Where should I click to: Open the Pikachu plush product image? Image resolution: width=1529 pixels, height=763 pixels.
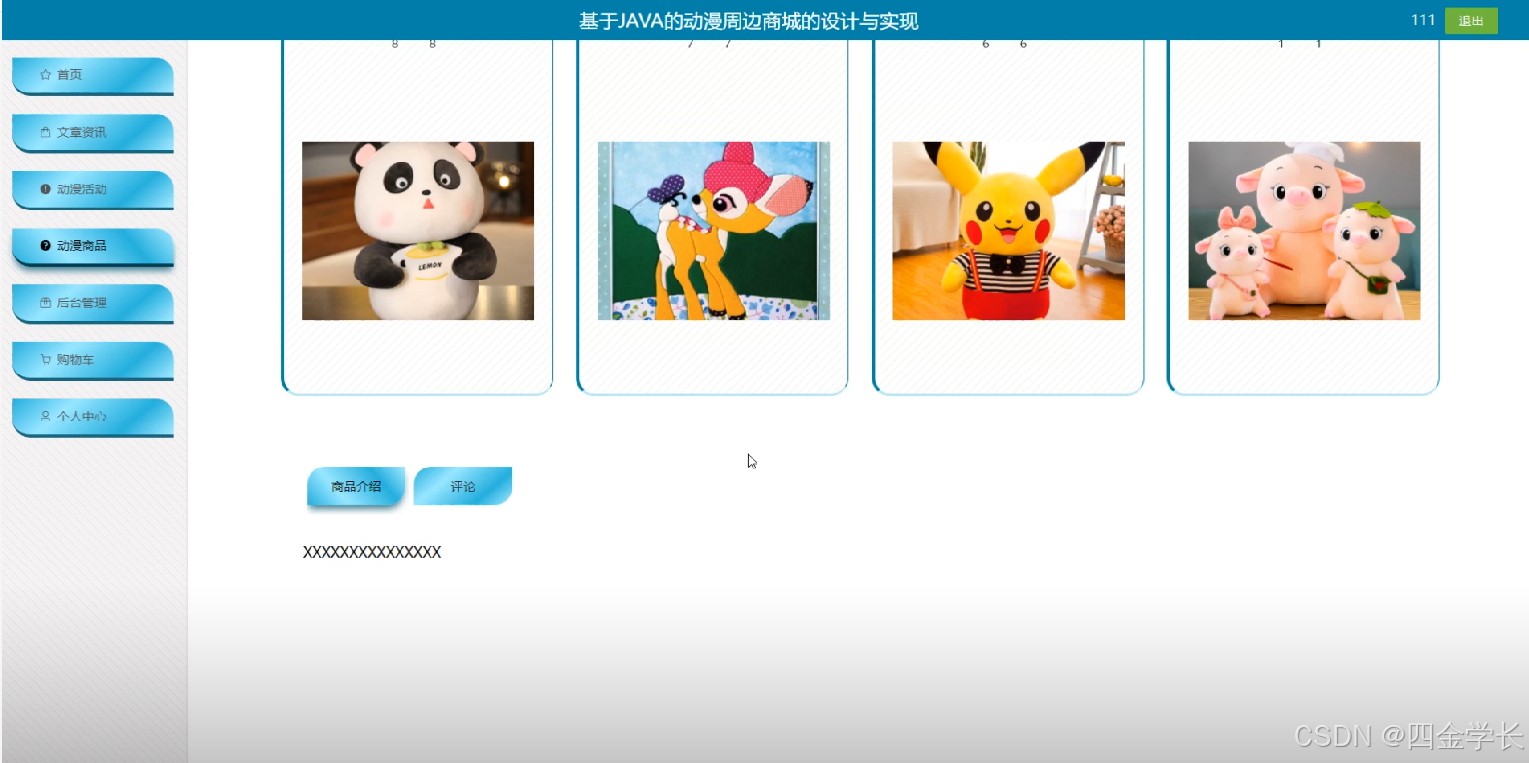coord(1008,231)
